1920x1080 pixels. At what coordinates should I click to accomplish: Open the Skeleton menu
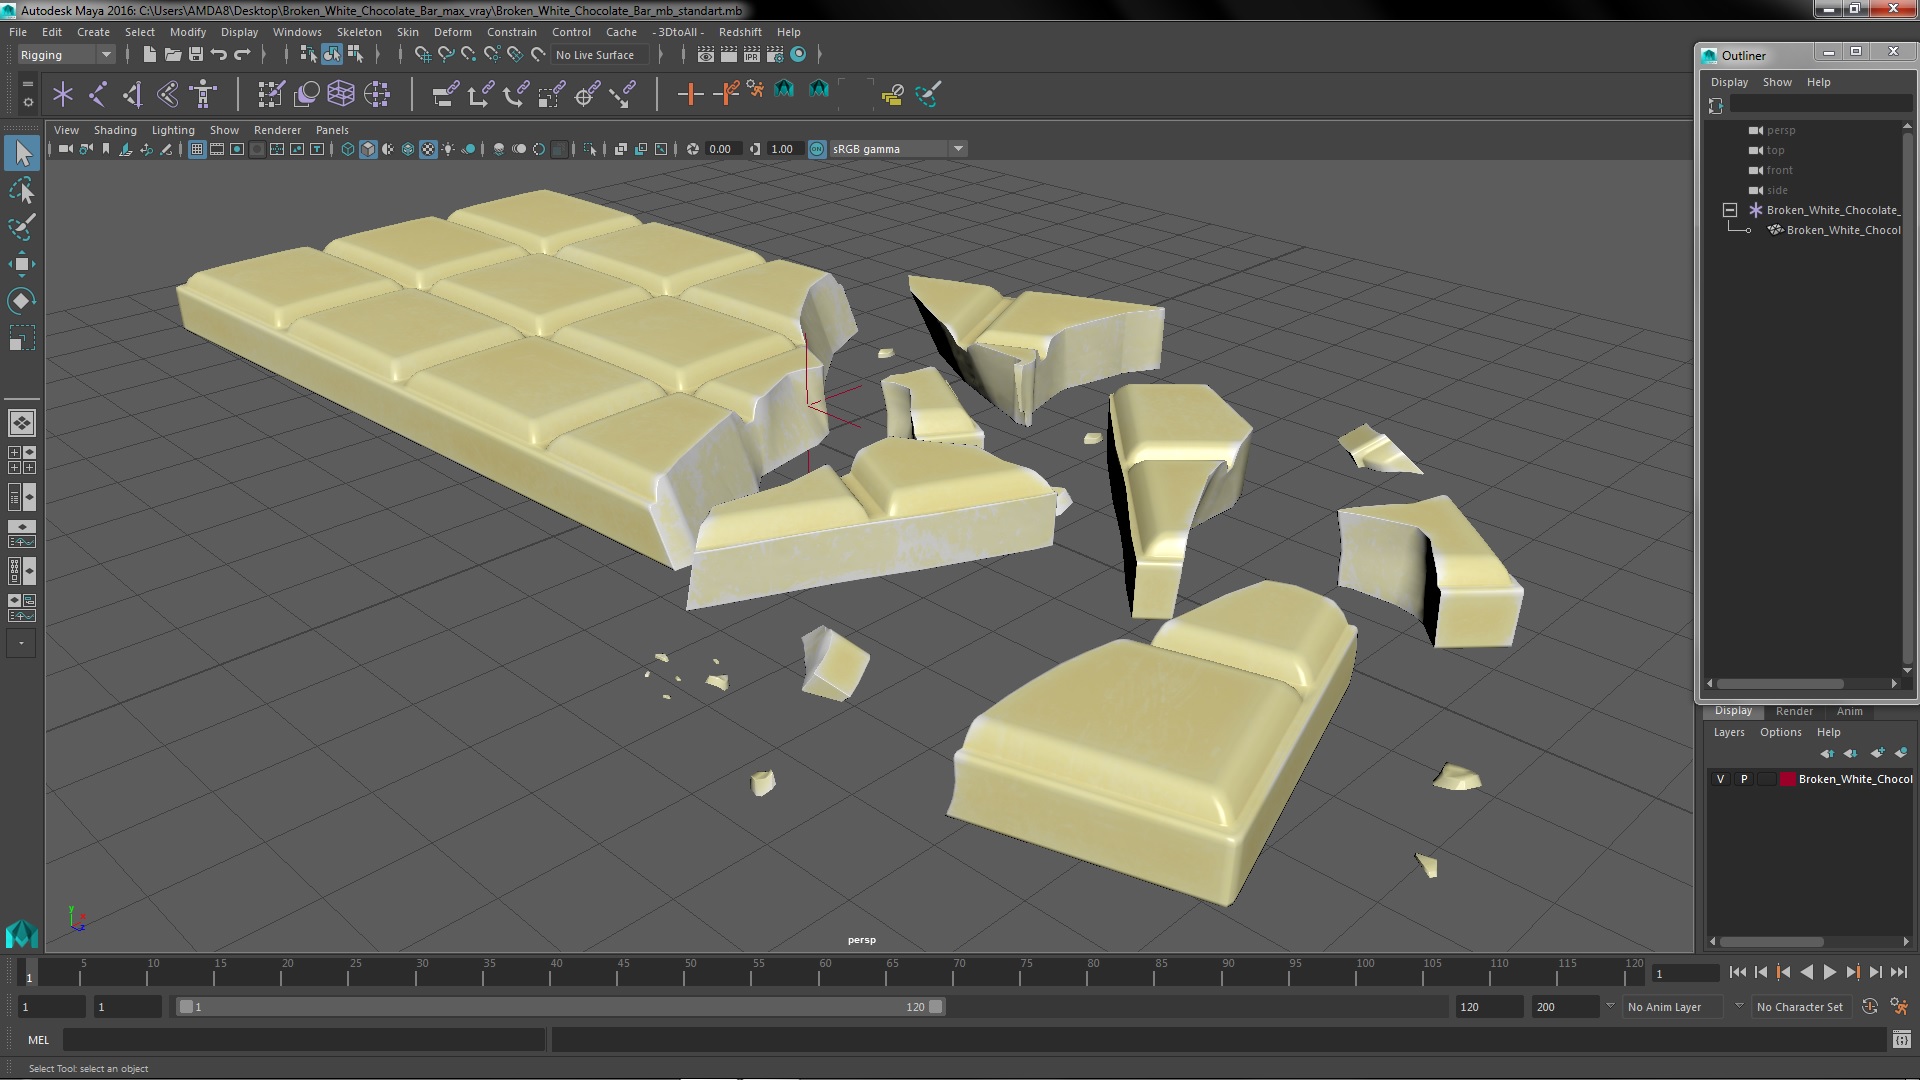click(x=359, y=32)
